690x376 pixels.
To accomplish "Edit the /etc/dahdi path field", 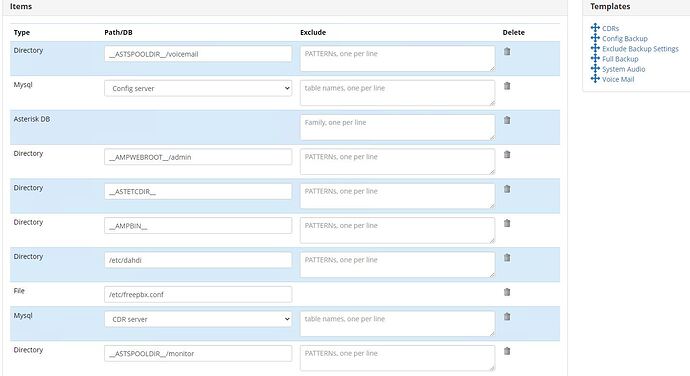I will (198, 260).
